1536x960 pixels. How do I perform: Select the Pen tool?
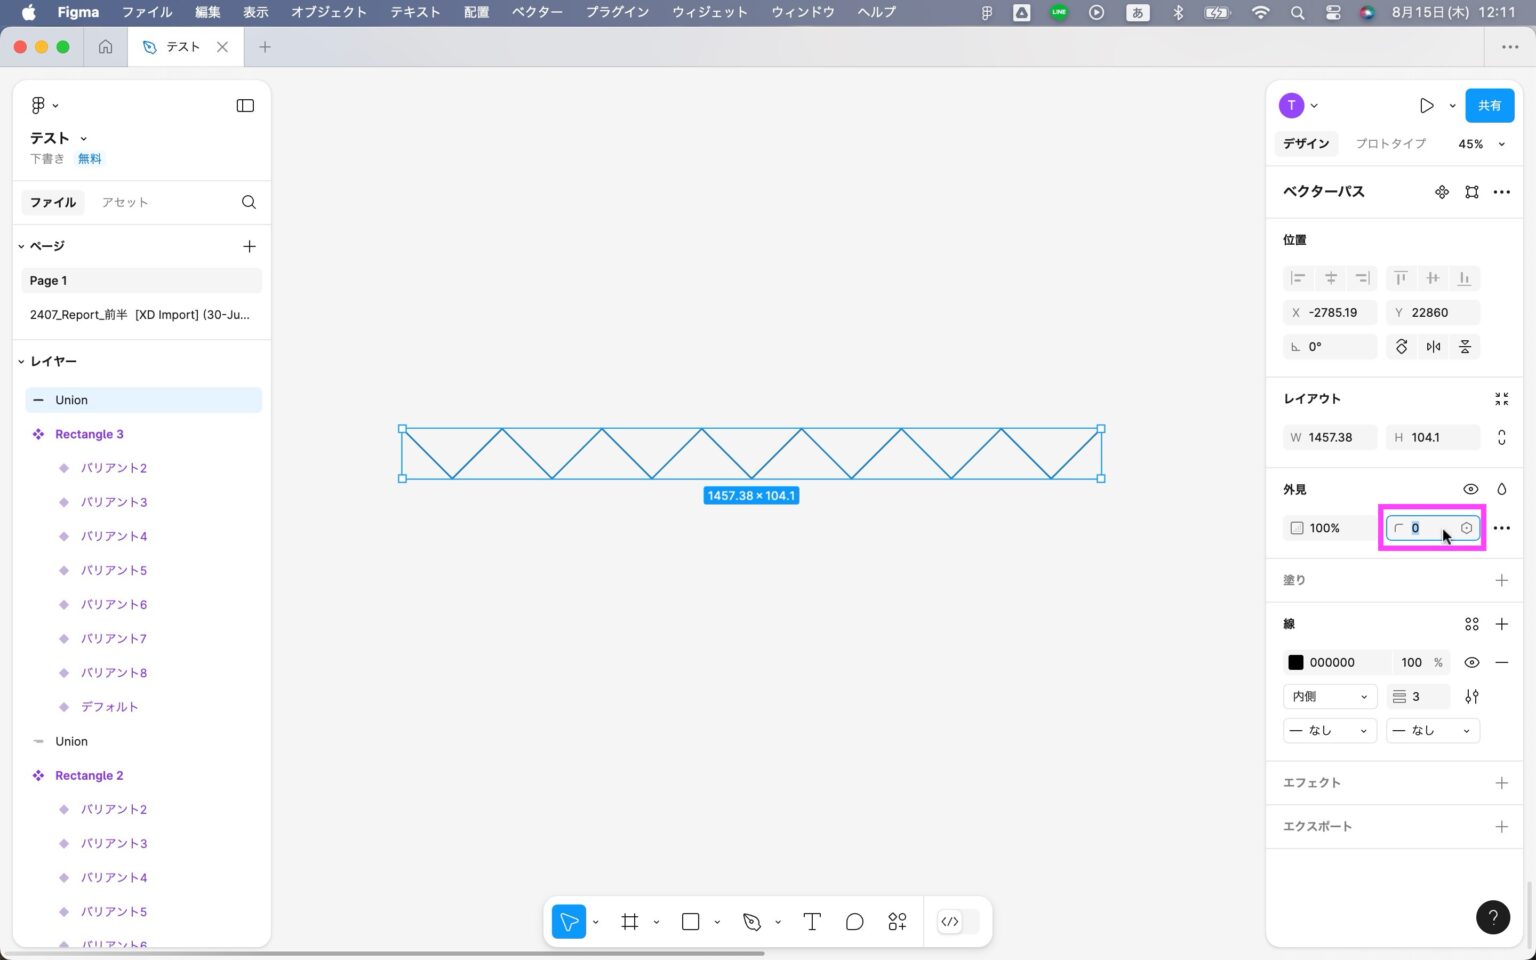pyautogui.click(x=752, y=921)
